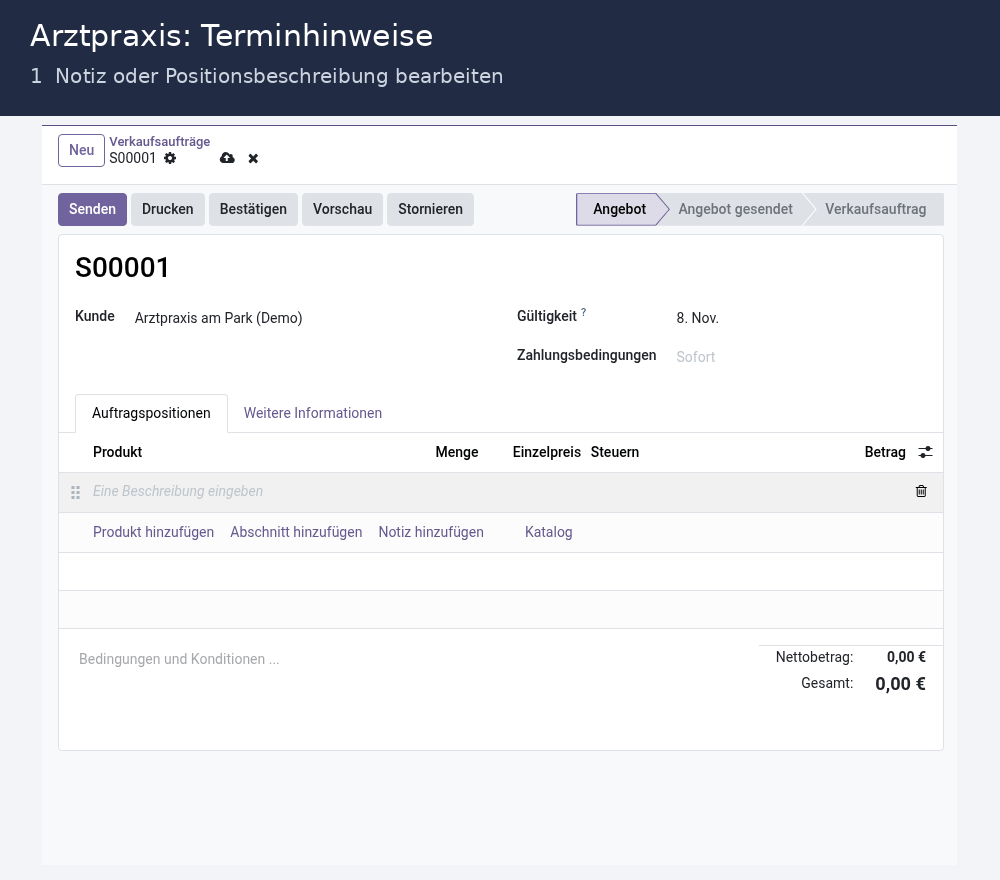Click the Steuern column header
Screen dimensions: 1000x880
(615, 452)
